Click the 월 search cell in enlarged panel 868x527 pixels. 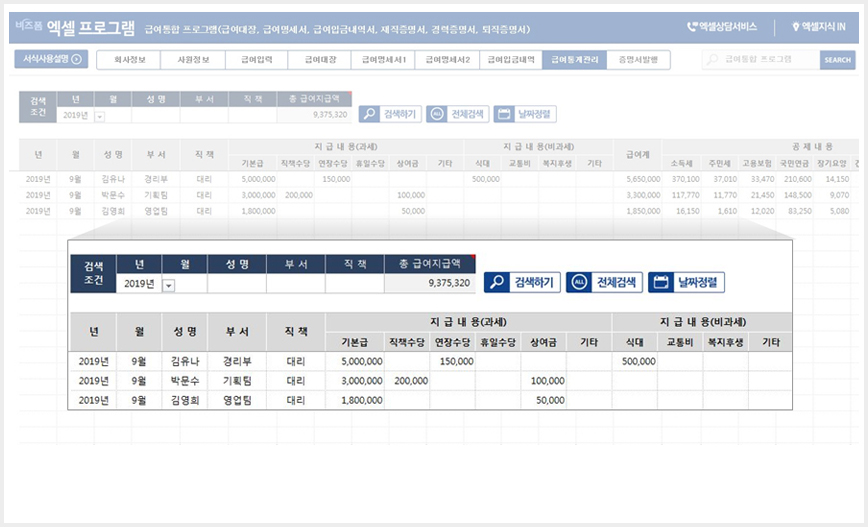point(185,283)
